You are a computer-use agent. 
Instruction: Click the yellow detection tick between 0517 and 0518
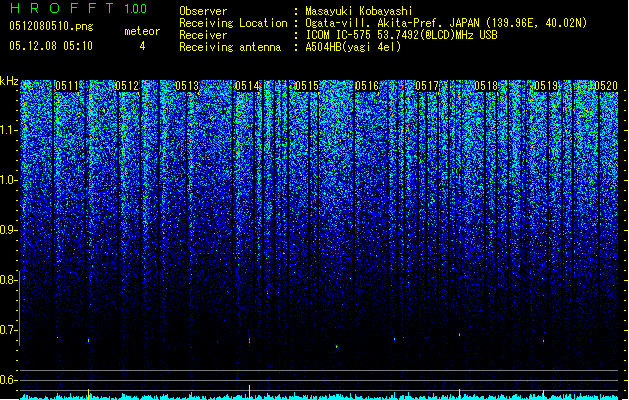459,393
